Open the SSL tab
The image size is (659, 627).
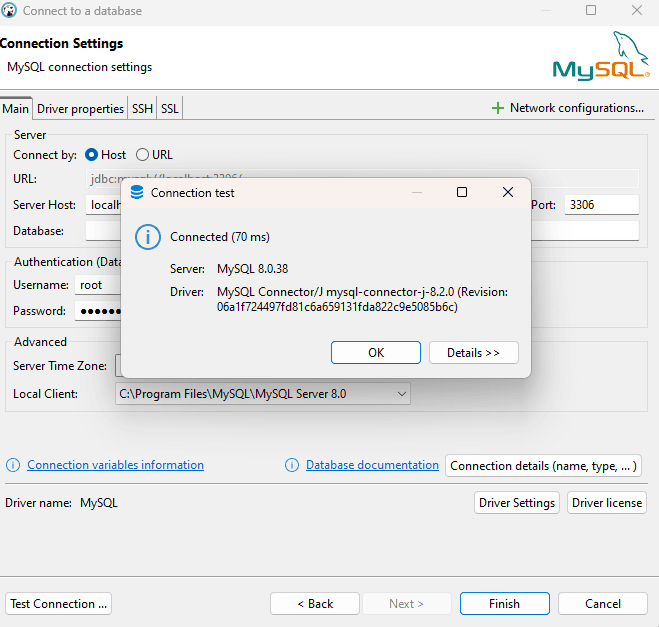coord(170,109)
